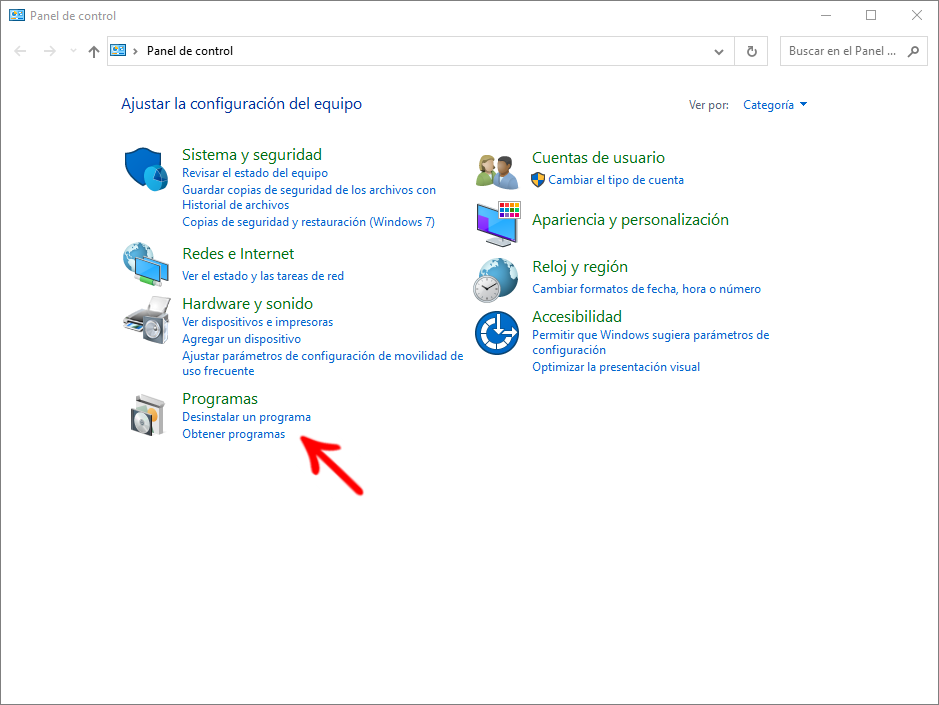Expand the address bar root chevron
This screenshot has width=939, height=705.
pos(135,51)
